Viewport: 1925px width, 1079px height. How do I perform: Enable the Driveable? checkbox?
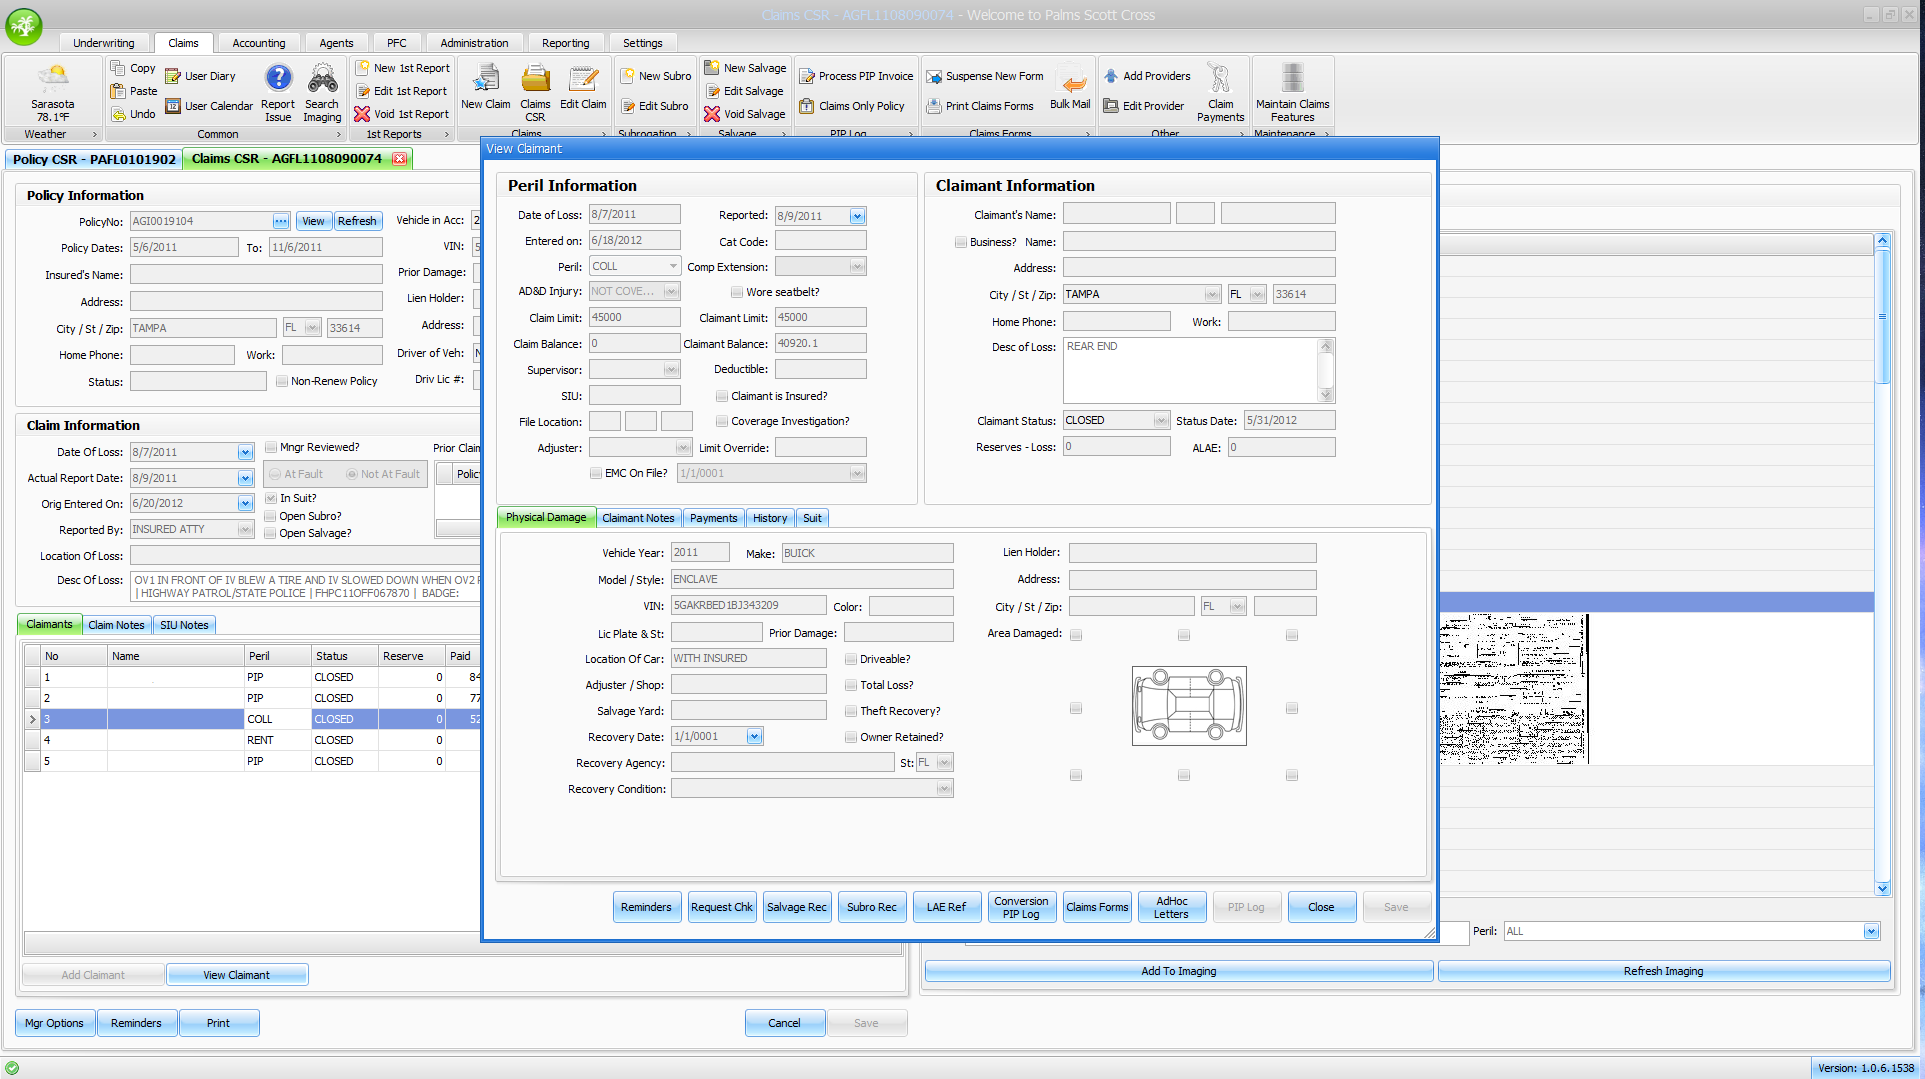coord(851,659)
